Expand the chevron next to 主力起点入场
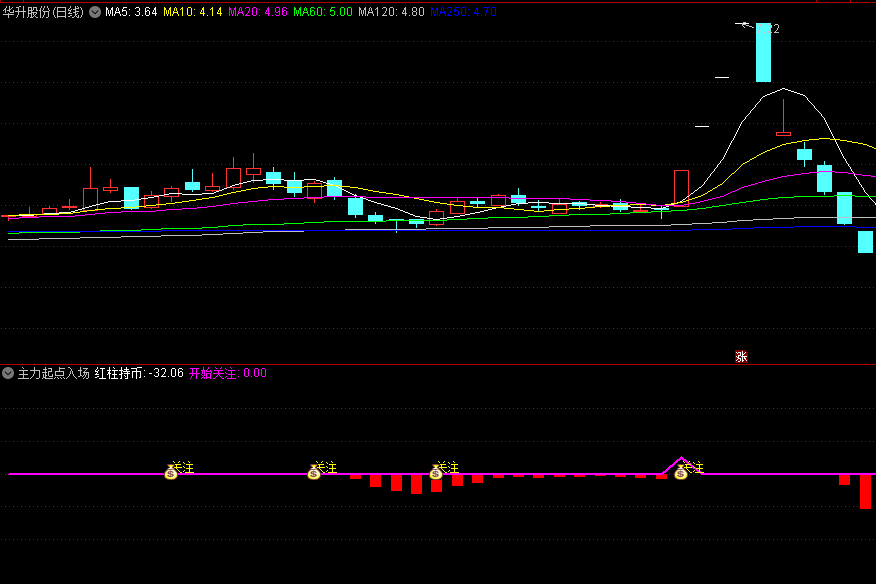 [x=8, y=373]
